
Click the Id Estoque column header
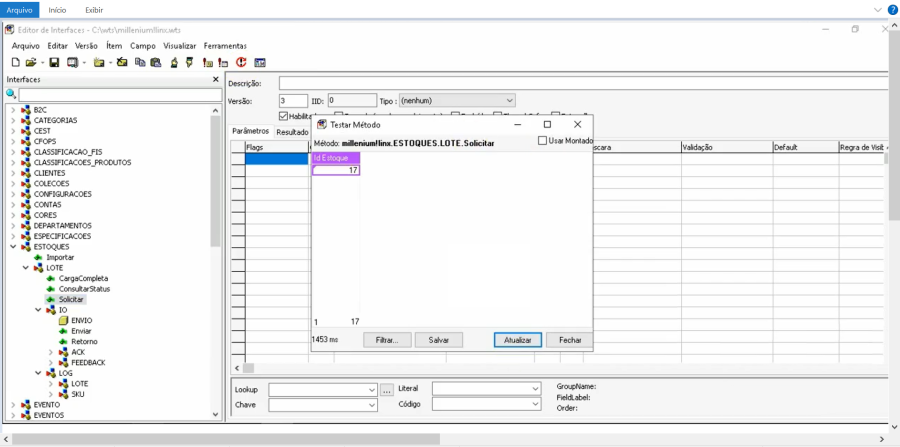[336, 158]
